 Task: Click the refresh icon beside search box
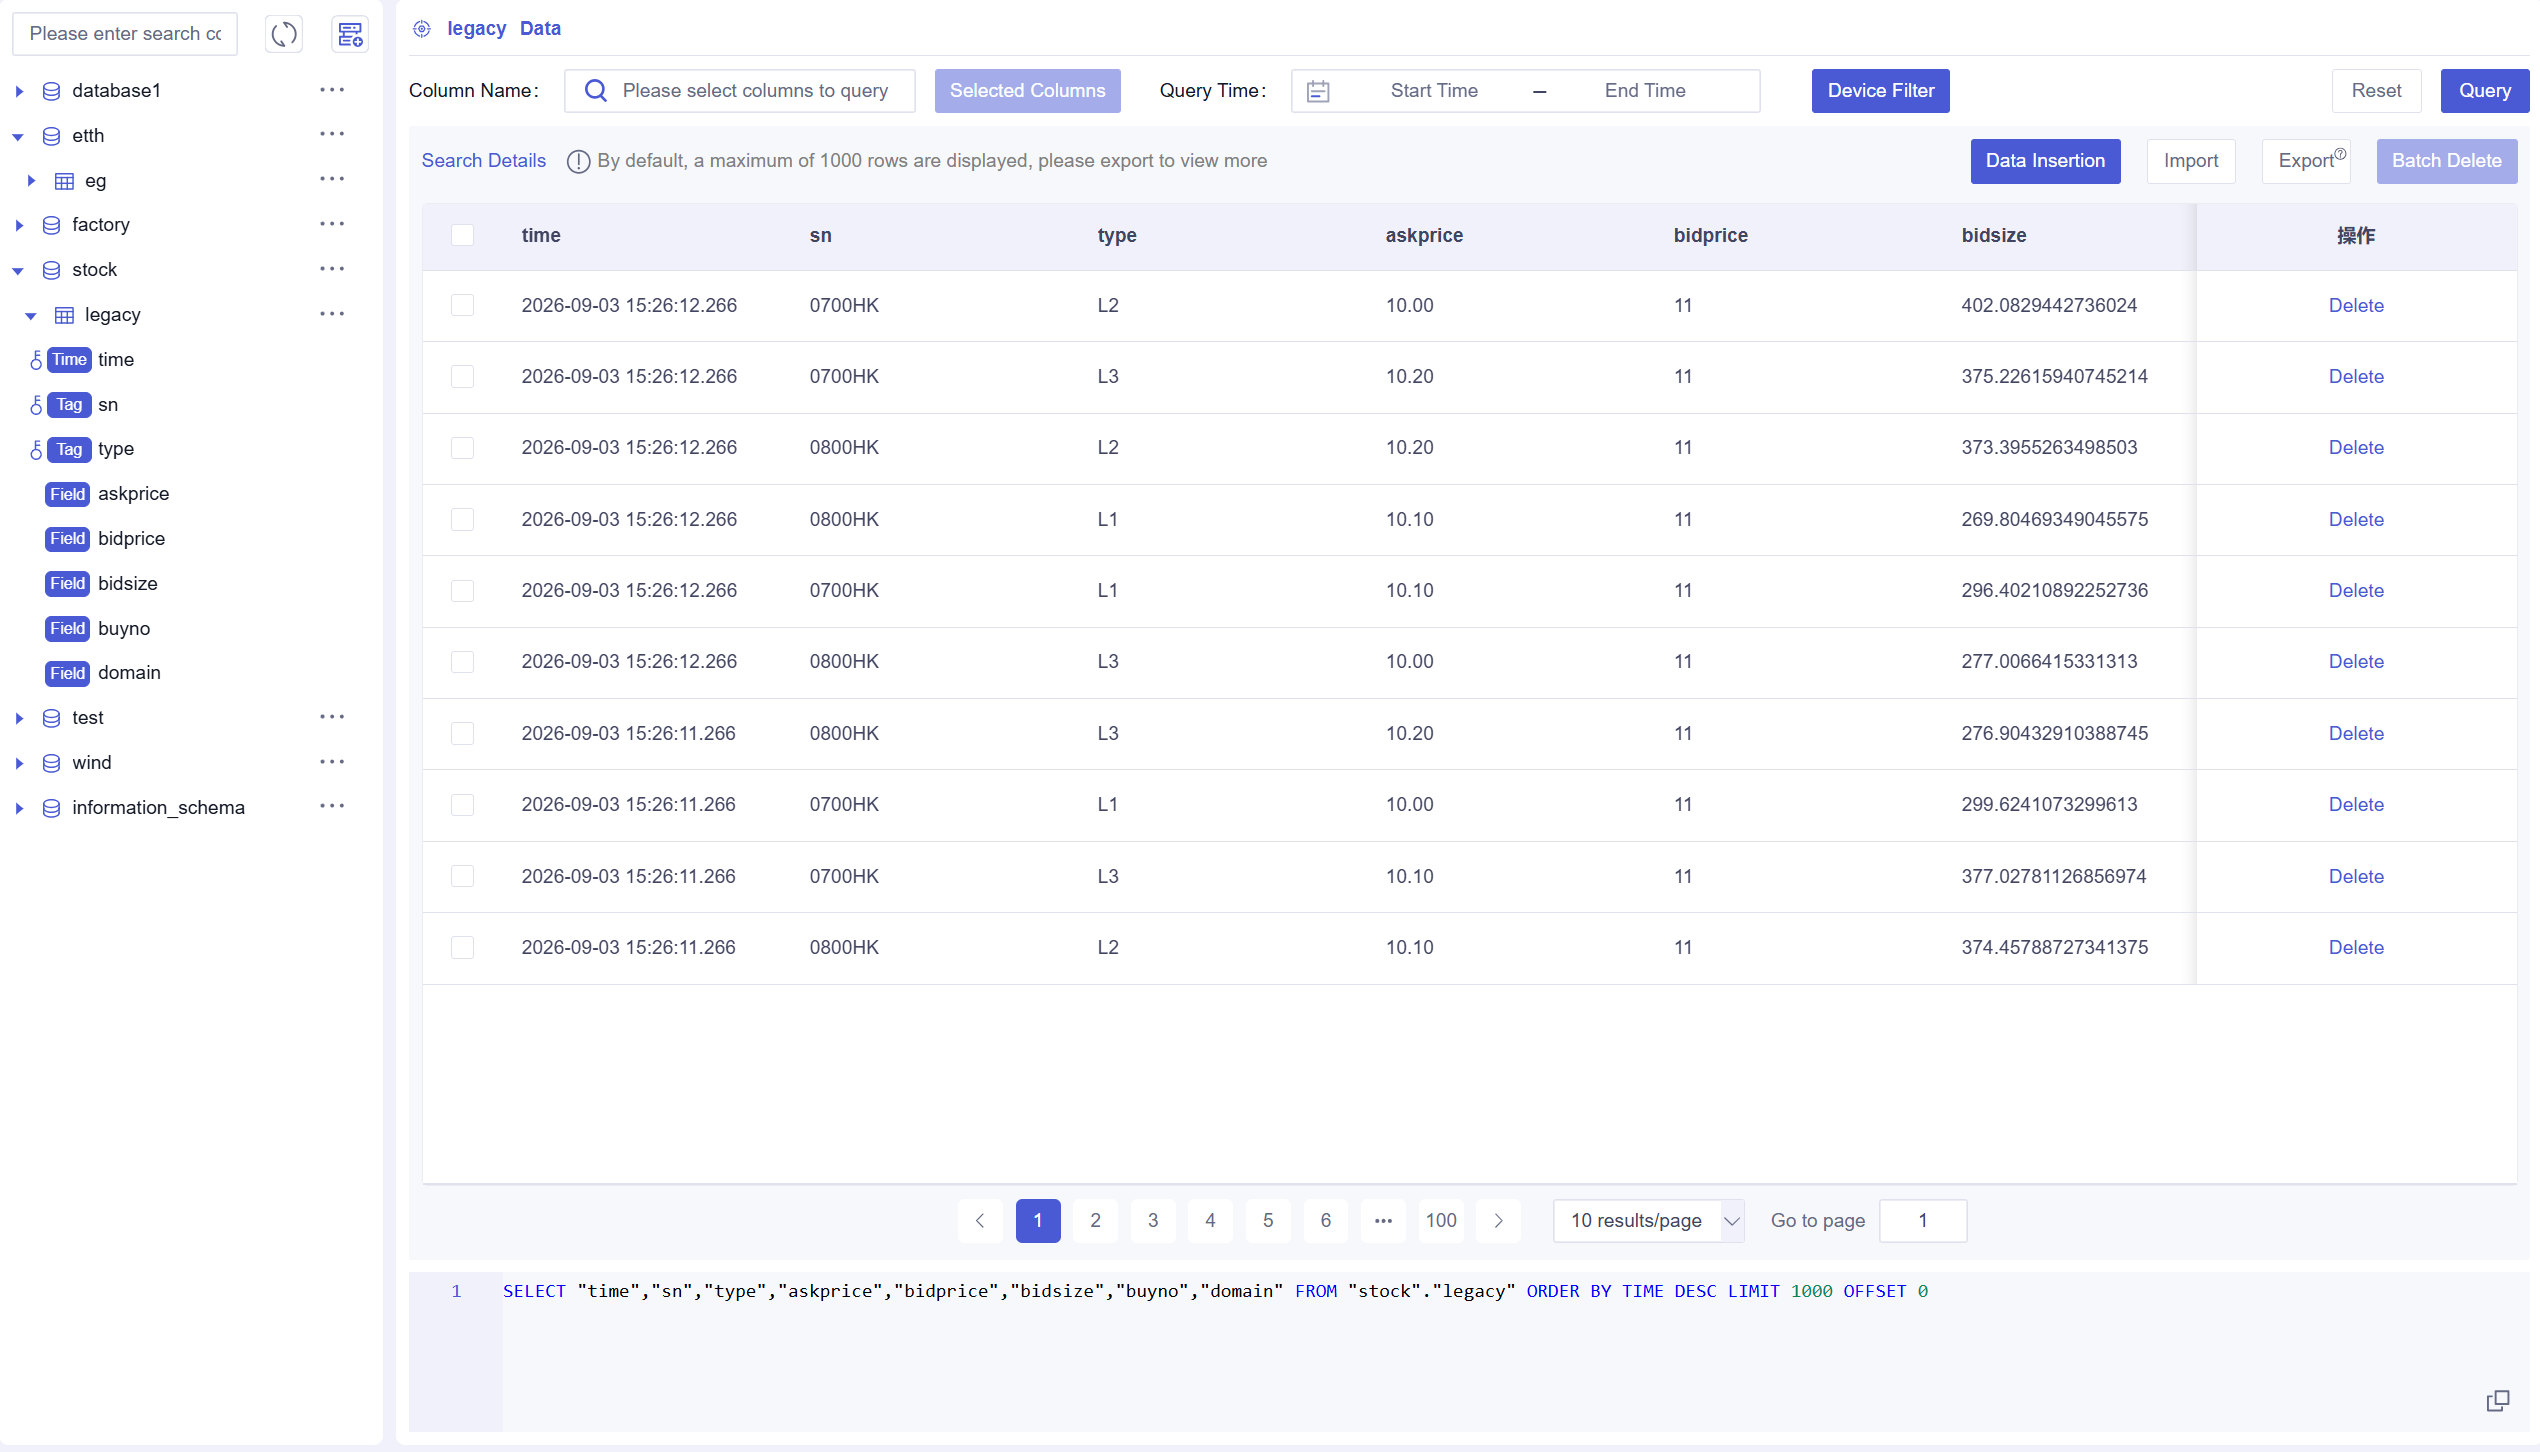[284, 34]
